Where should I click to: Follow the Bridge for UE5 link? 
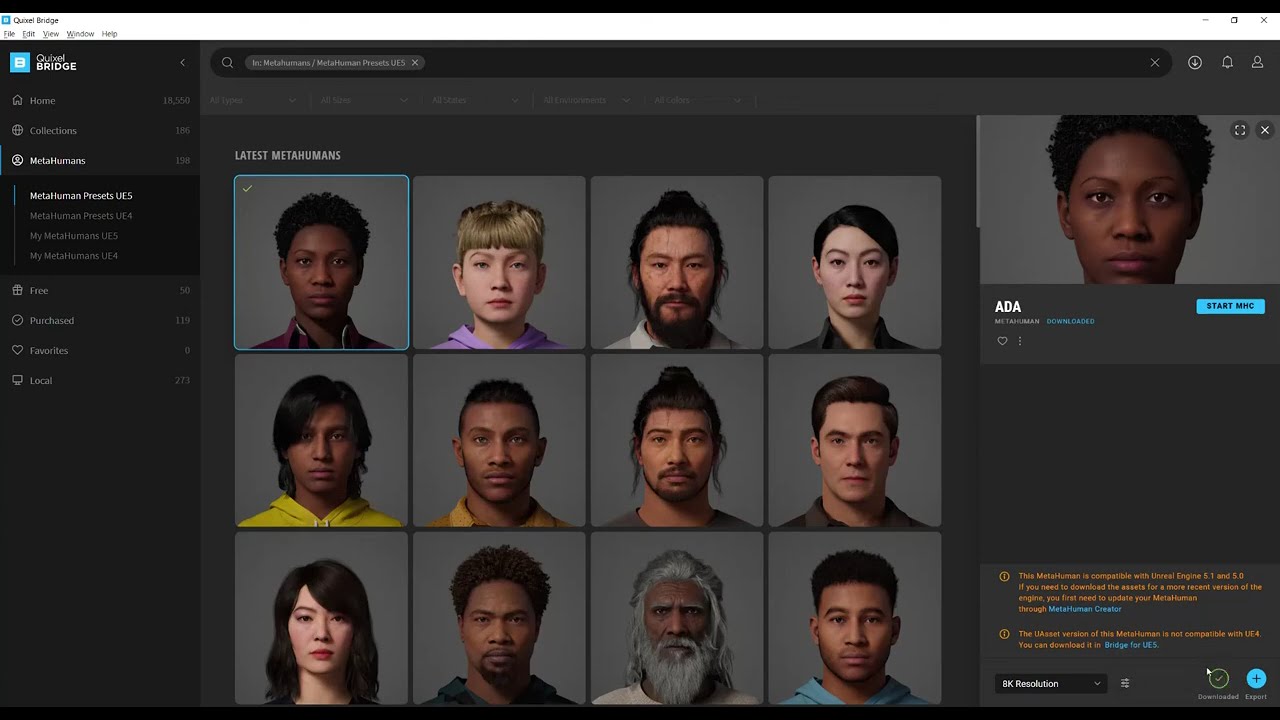coord(1131,645)
